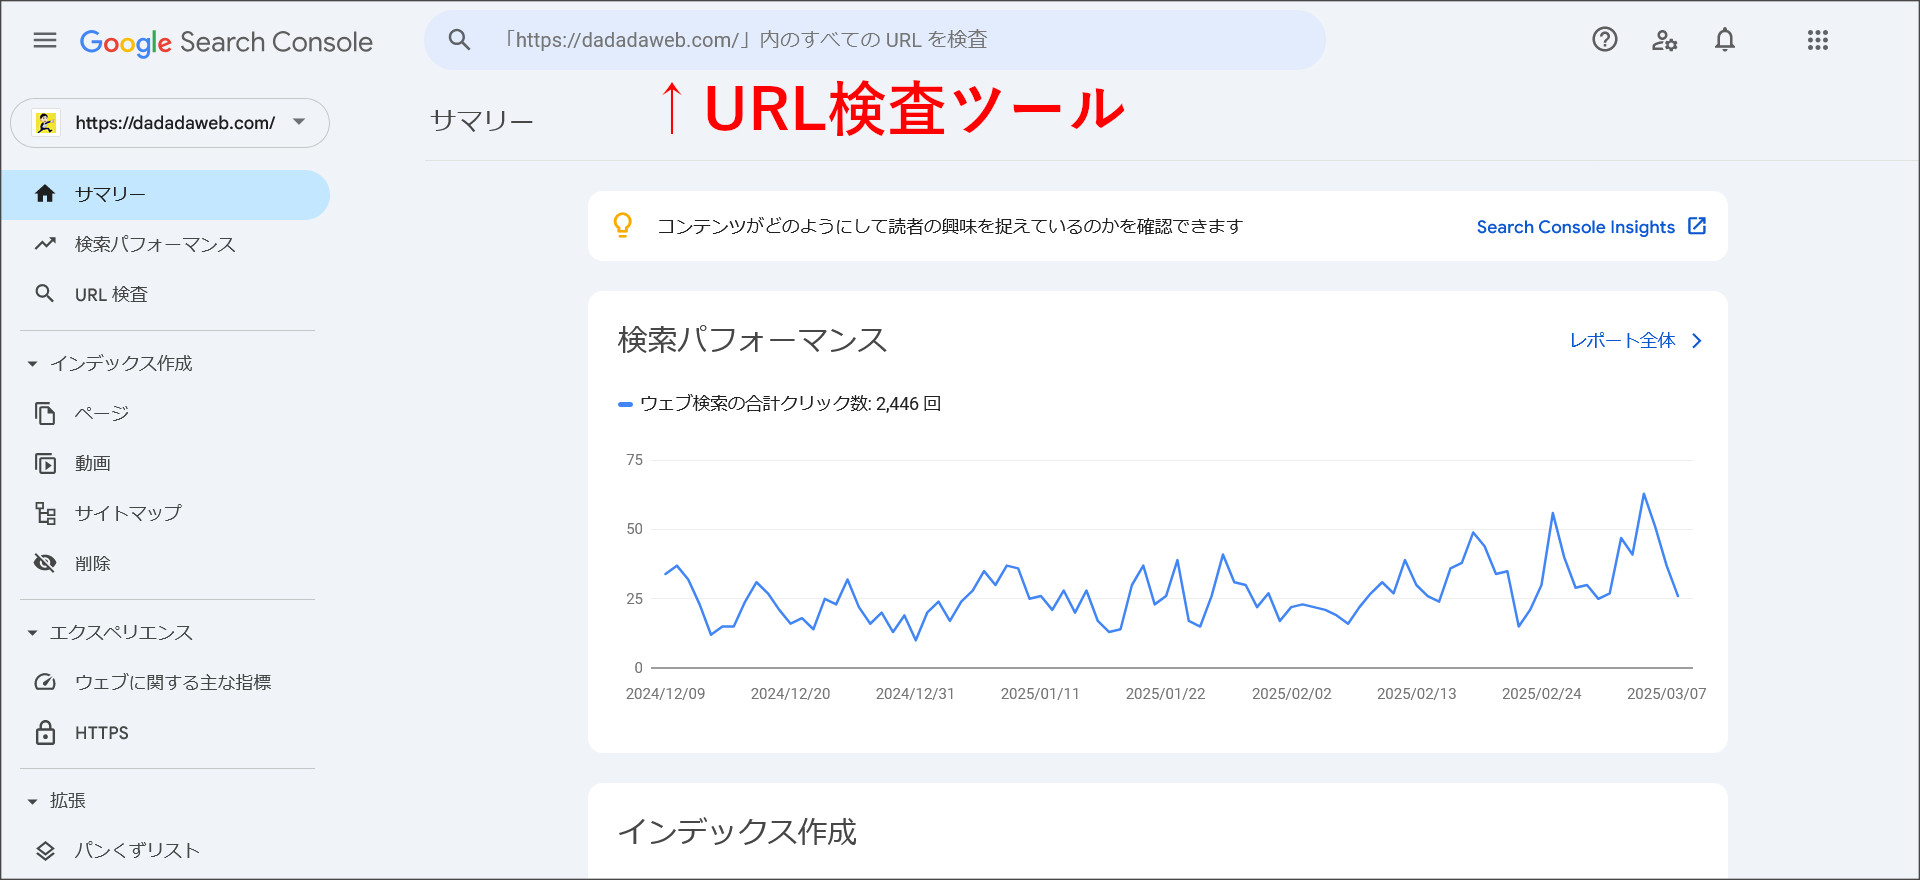Viewport: 1920px width, 880px height.
Task: Click the magnifier icon in URL inspection bar
Action: coord(459,40)
